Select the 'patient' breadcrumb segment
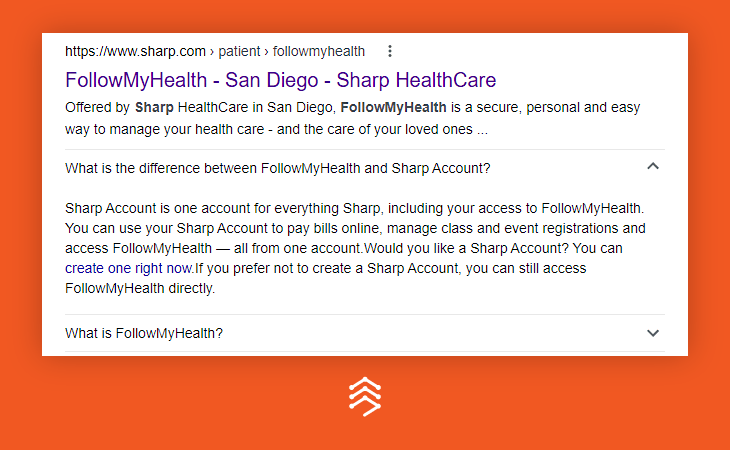The image size is (730, 450). tap(239, 51)
